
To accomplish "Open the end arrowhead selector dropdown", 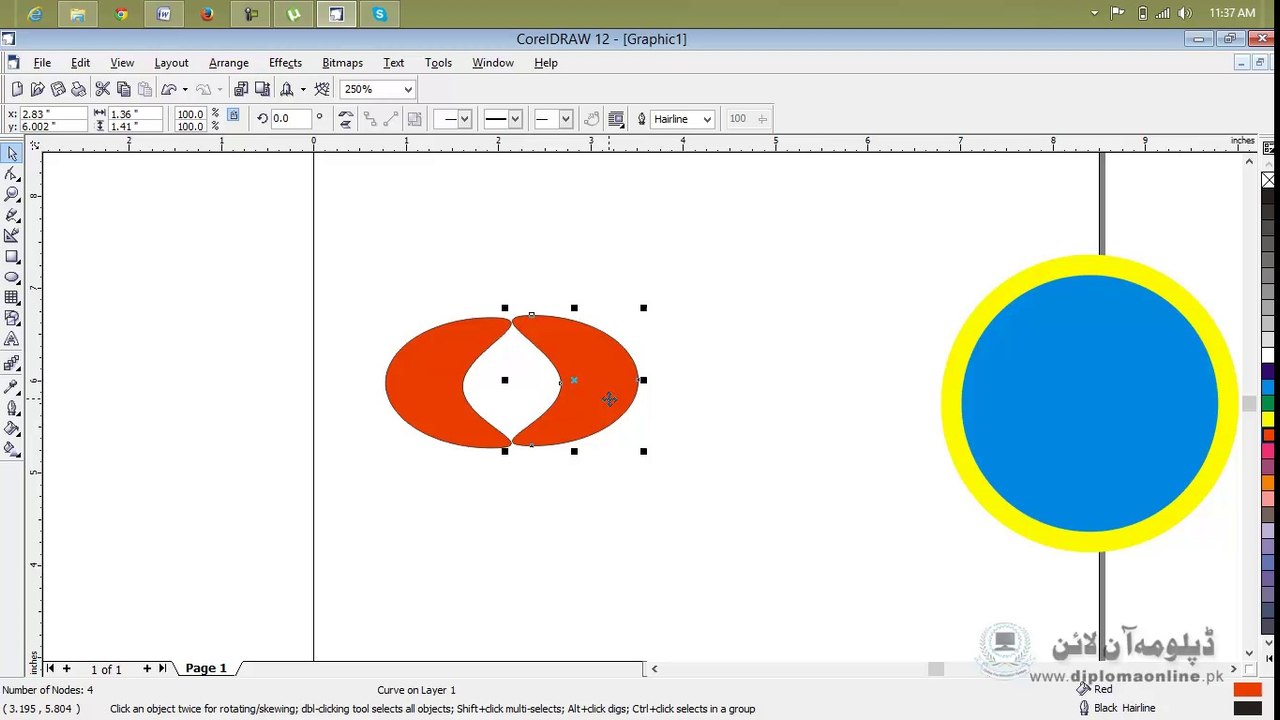I will coord(565,119).
